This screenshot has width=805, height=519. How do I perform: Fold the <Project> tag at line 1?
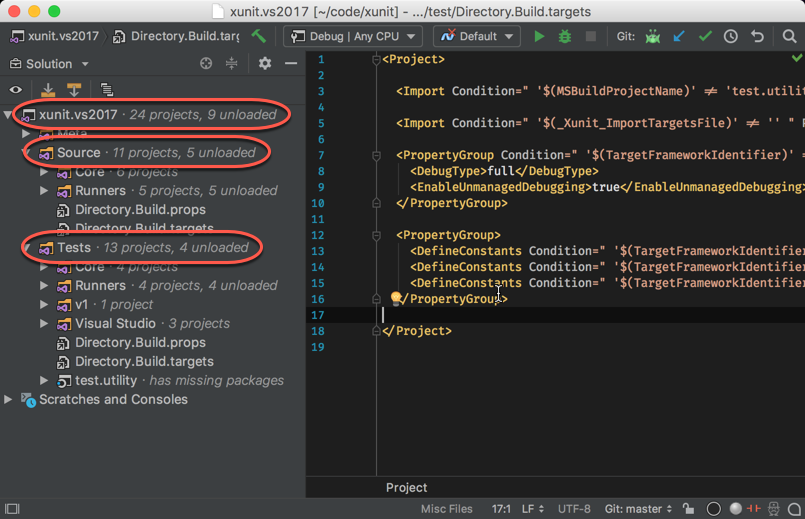coord(376,60)
